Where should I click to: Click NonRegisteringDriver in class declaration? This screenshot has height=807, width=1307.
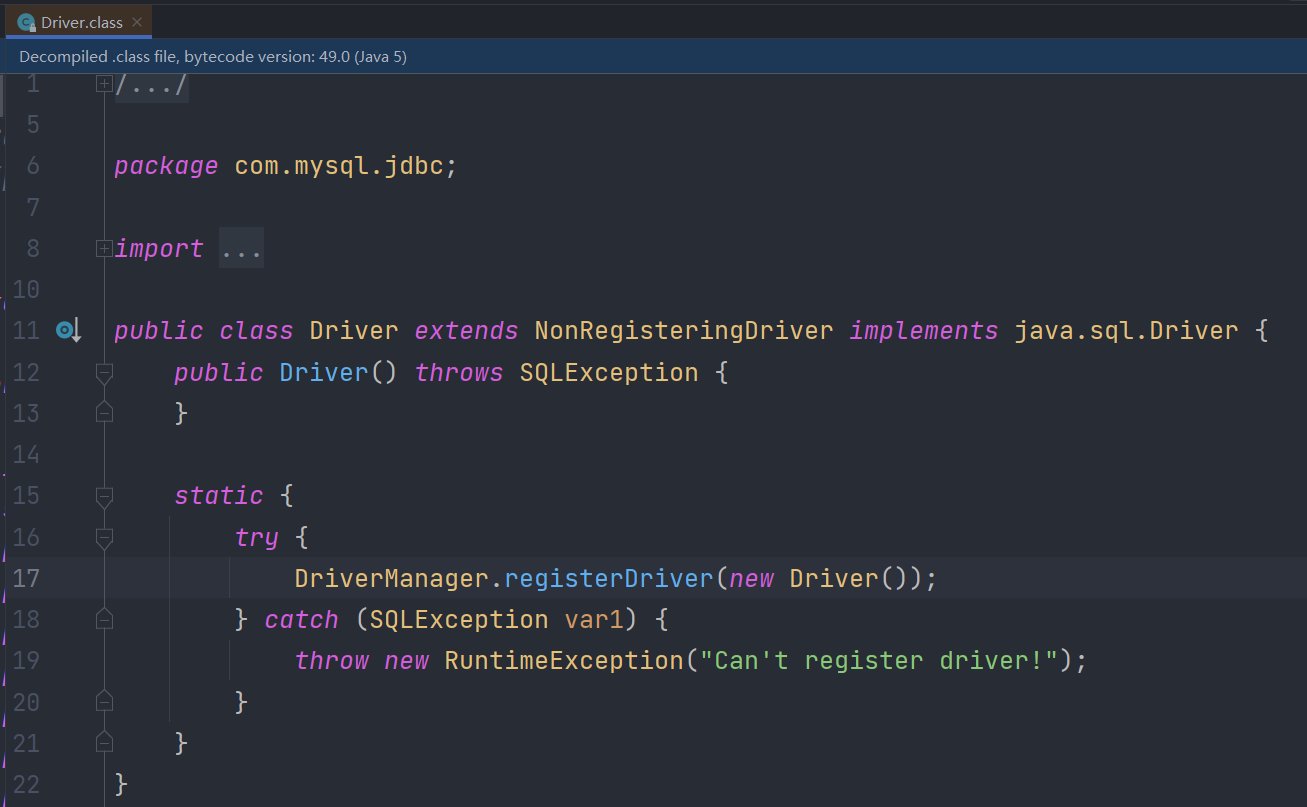click(x=684, y=331)
